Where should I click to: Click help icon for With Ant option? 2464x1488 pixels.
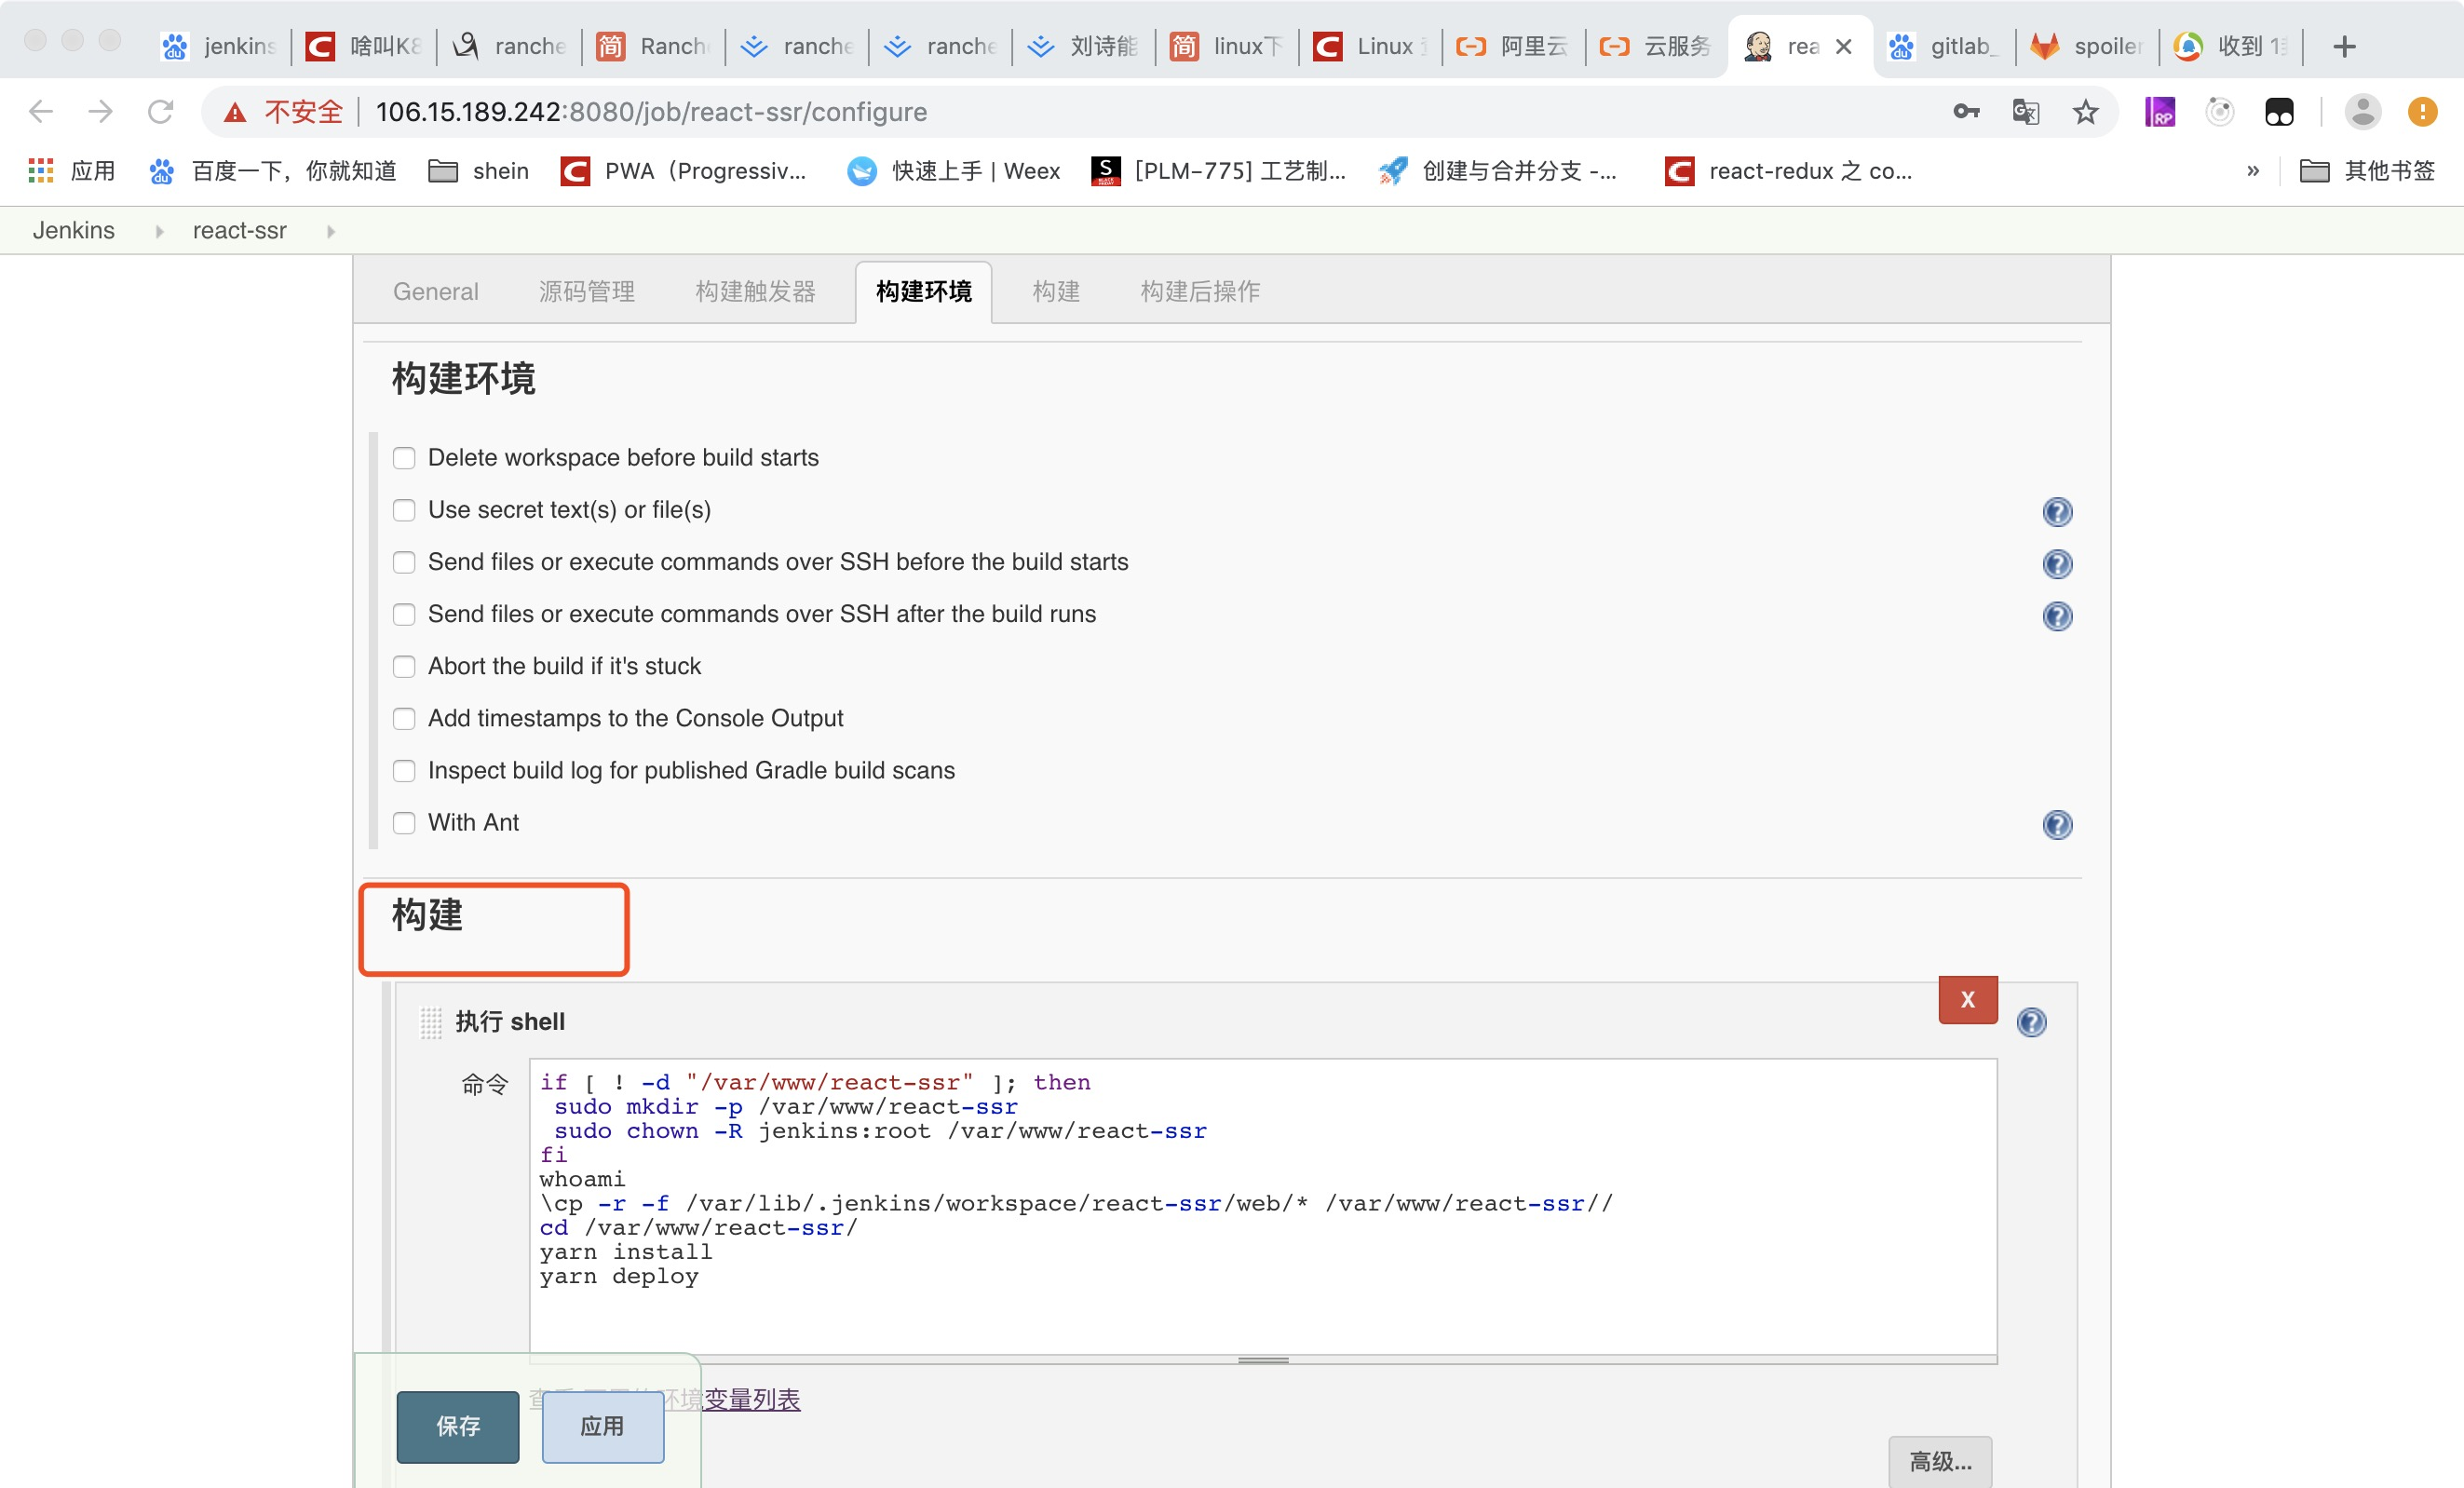coord(2056,824)
